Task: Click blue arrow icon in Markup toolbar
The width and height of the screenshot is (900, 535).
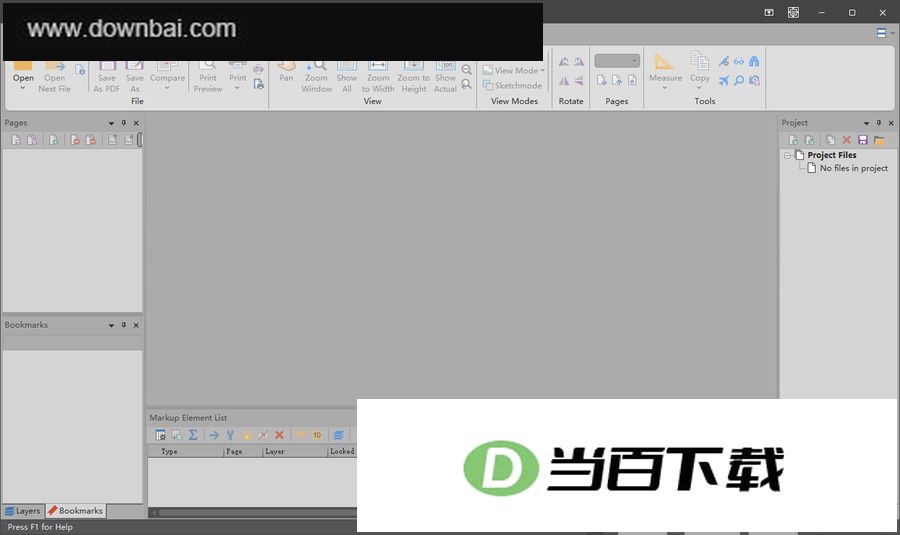Action: click(214, 435)
